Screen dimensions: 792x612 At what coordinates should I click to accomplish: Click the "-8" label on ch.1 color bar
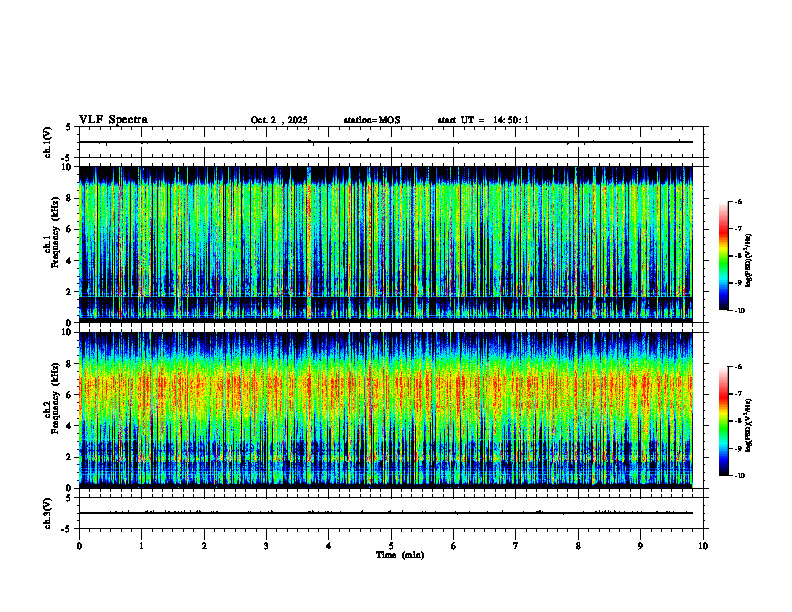tap(738, 256)
